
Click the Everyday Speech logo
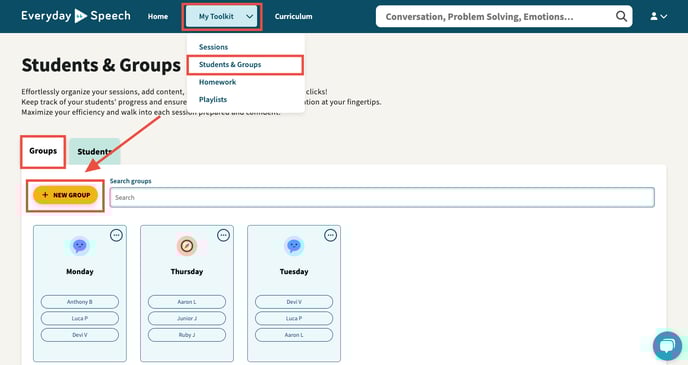point(76,16)
